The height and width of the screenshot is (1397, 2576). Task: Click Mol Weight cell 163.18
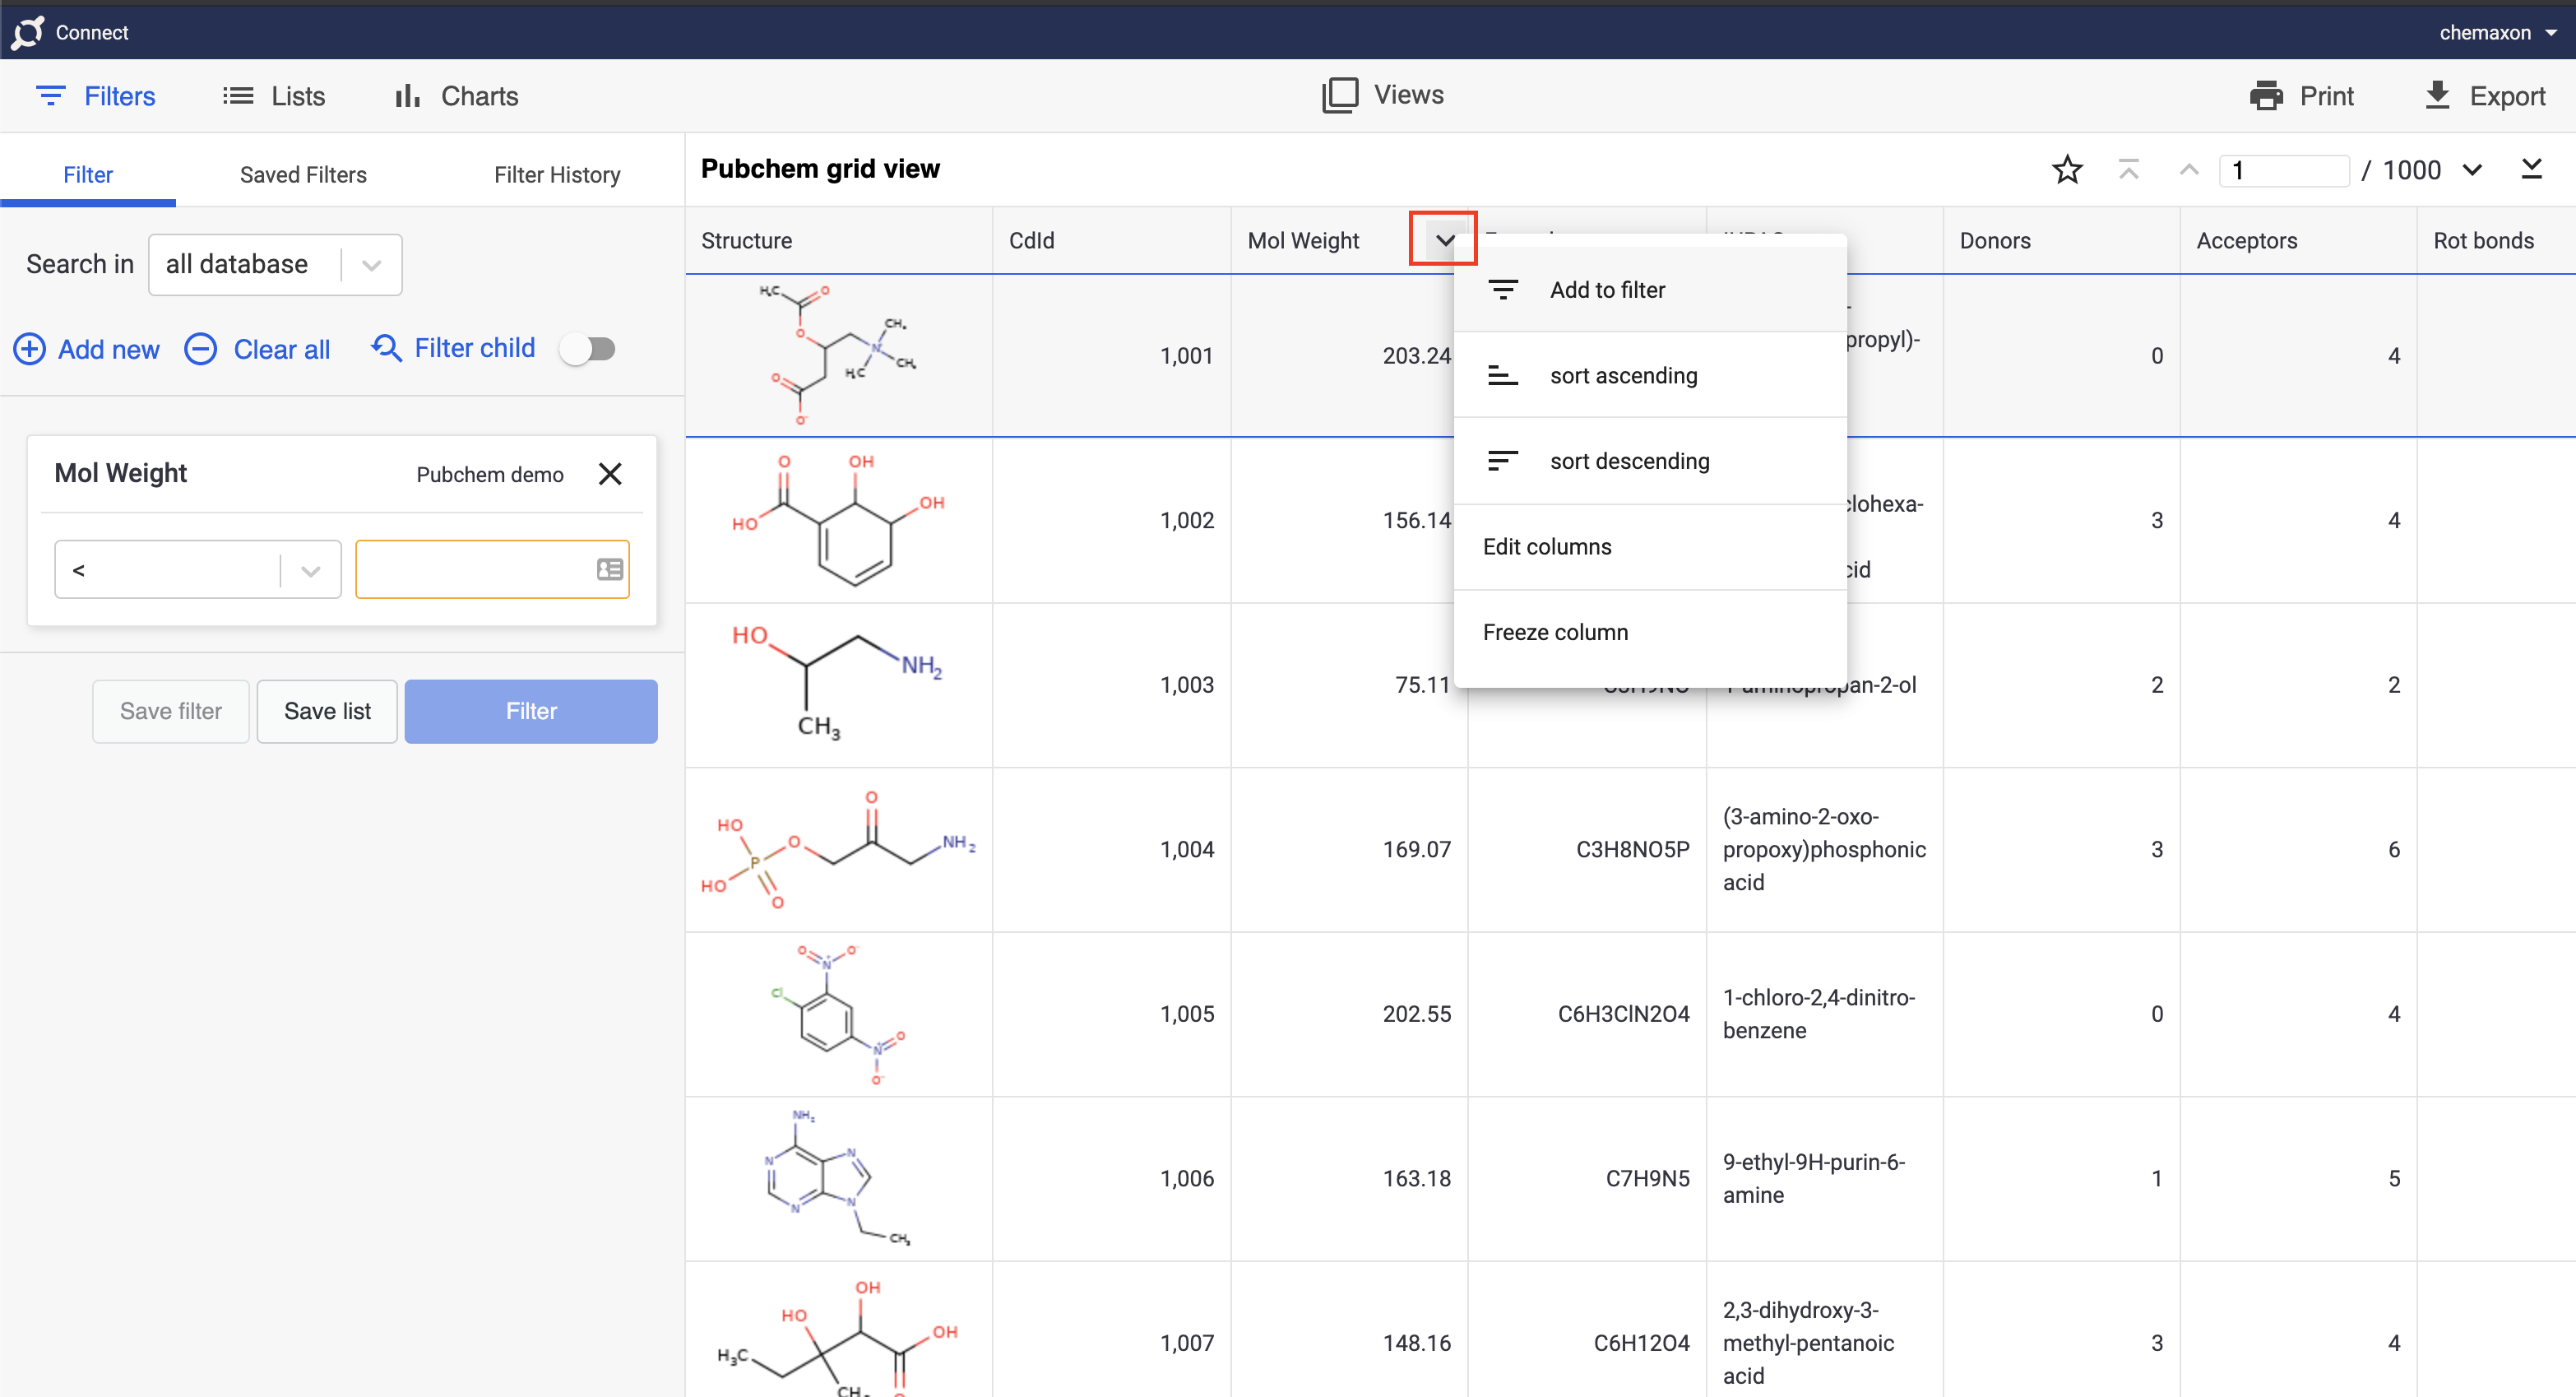pos(1349,1178)
